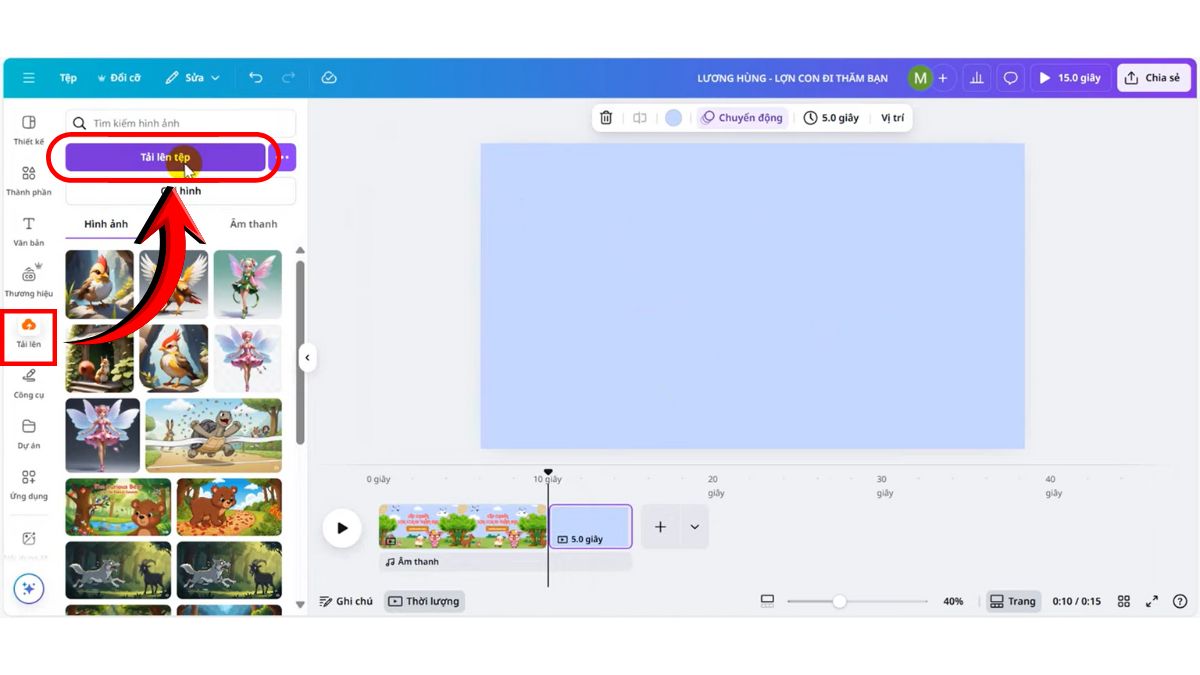
Task: Open the Tệp menu
Action: (x=68, y=77)
